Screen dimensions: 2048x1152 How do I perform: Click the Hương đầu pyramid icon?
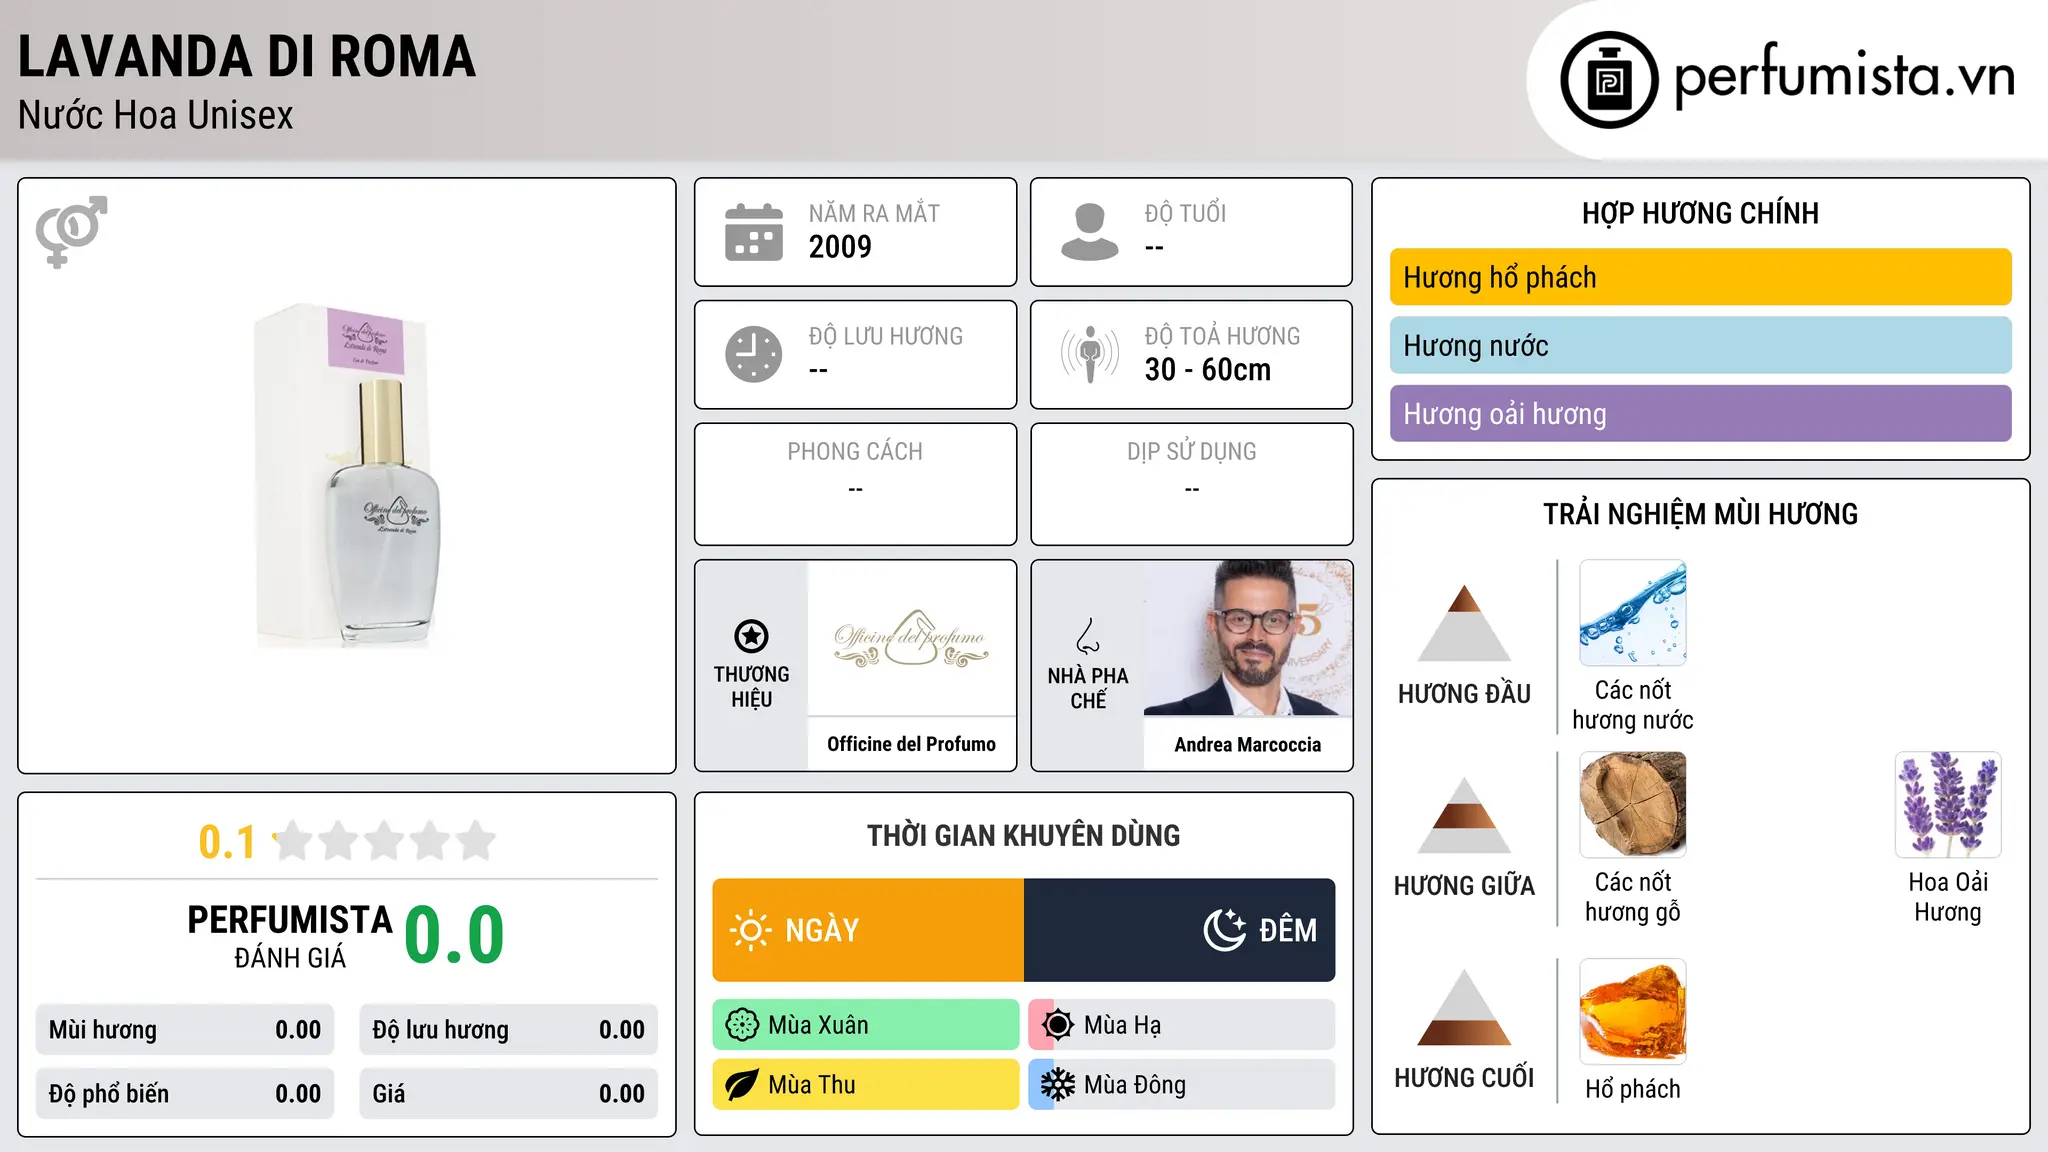point(1464,623)
